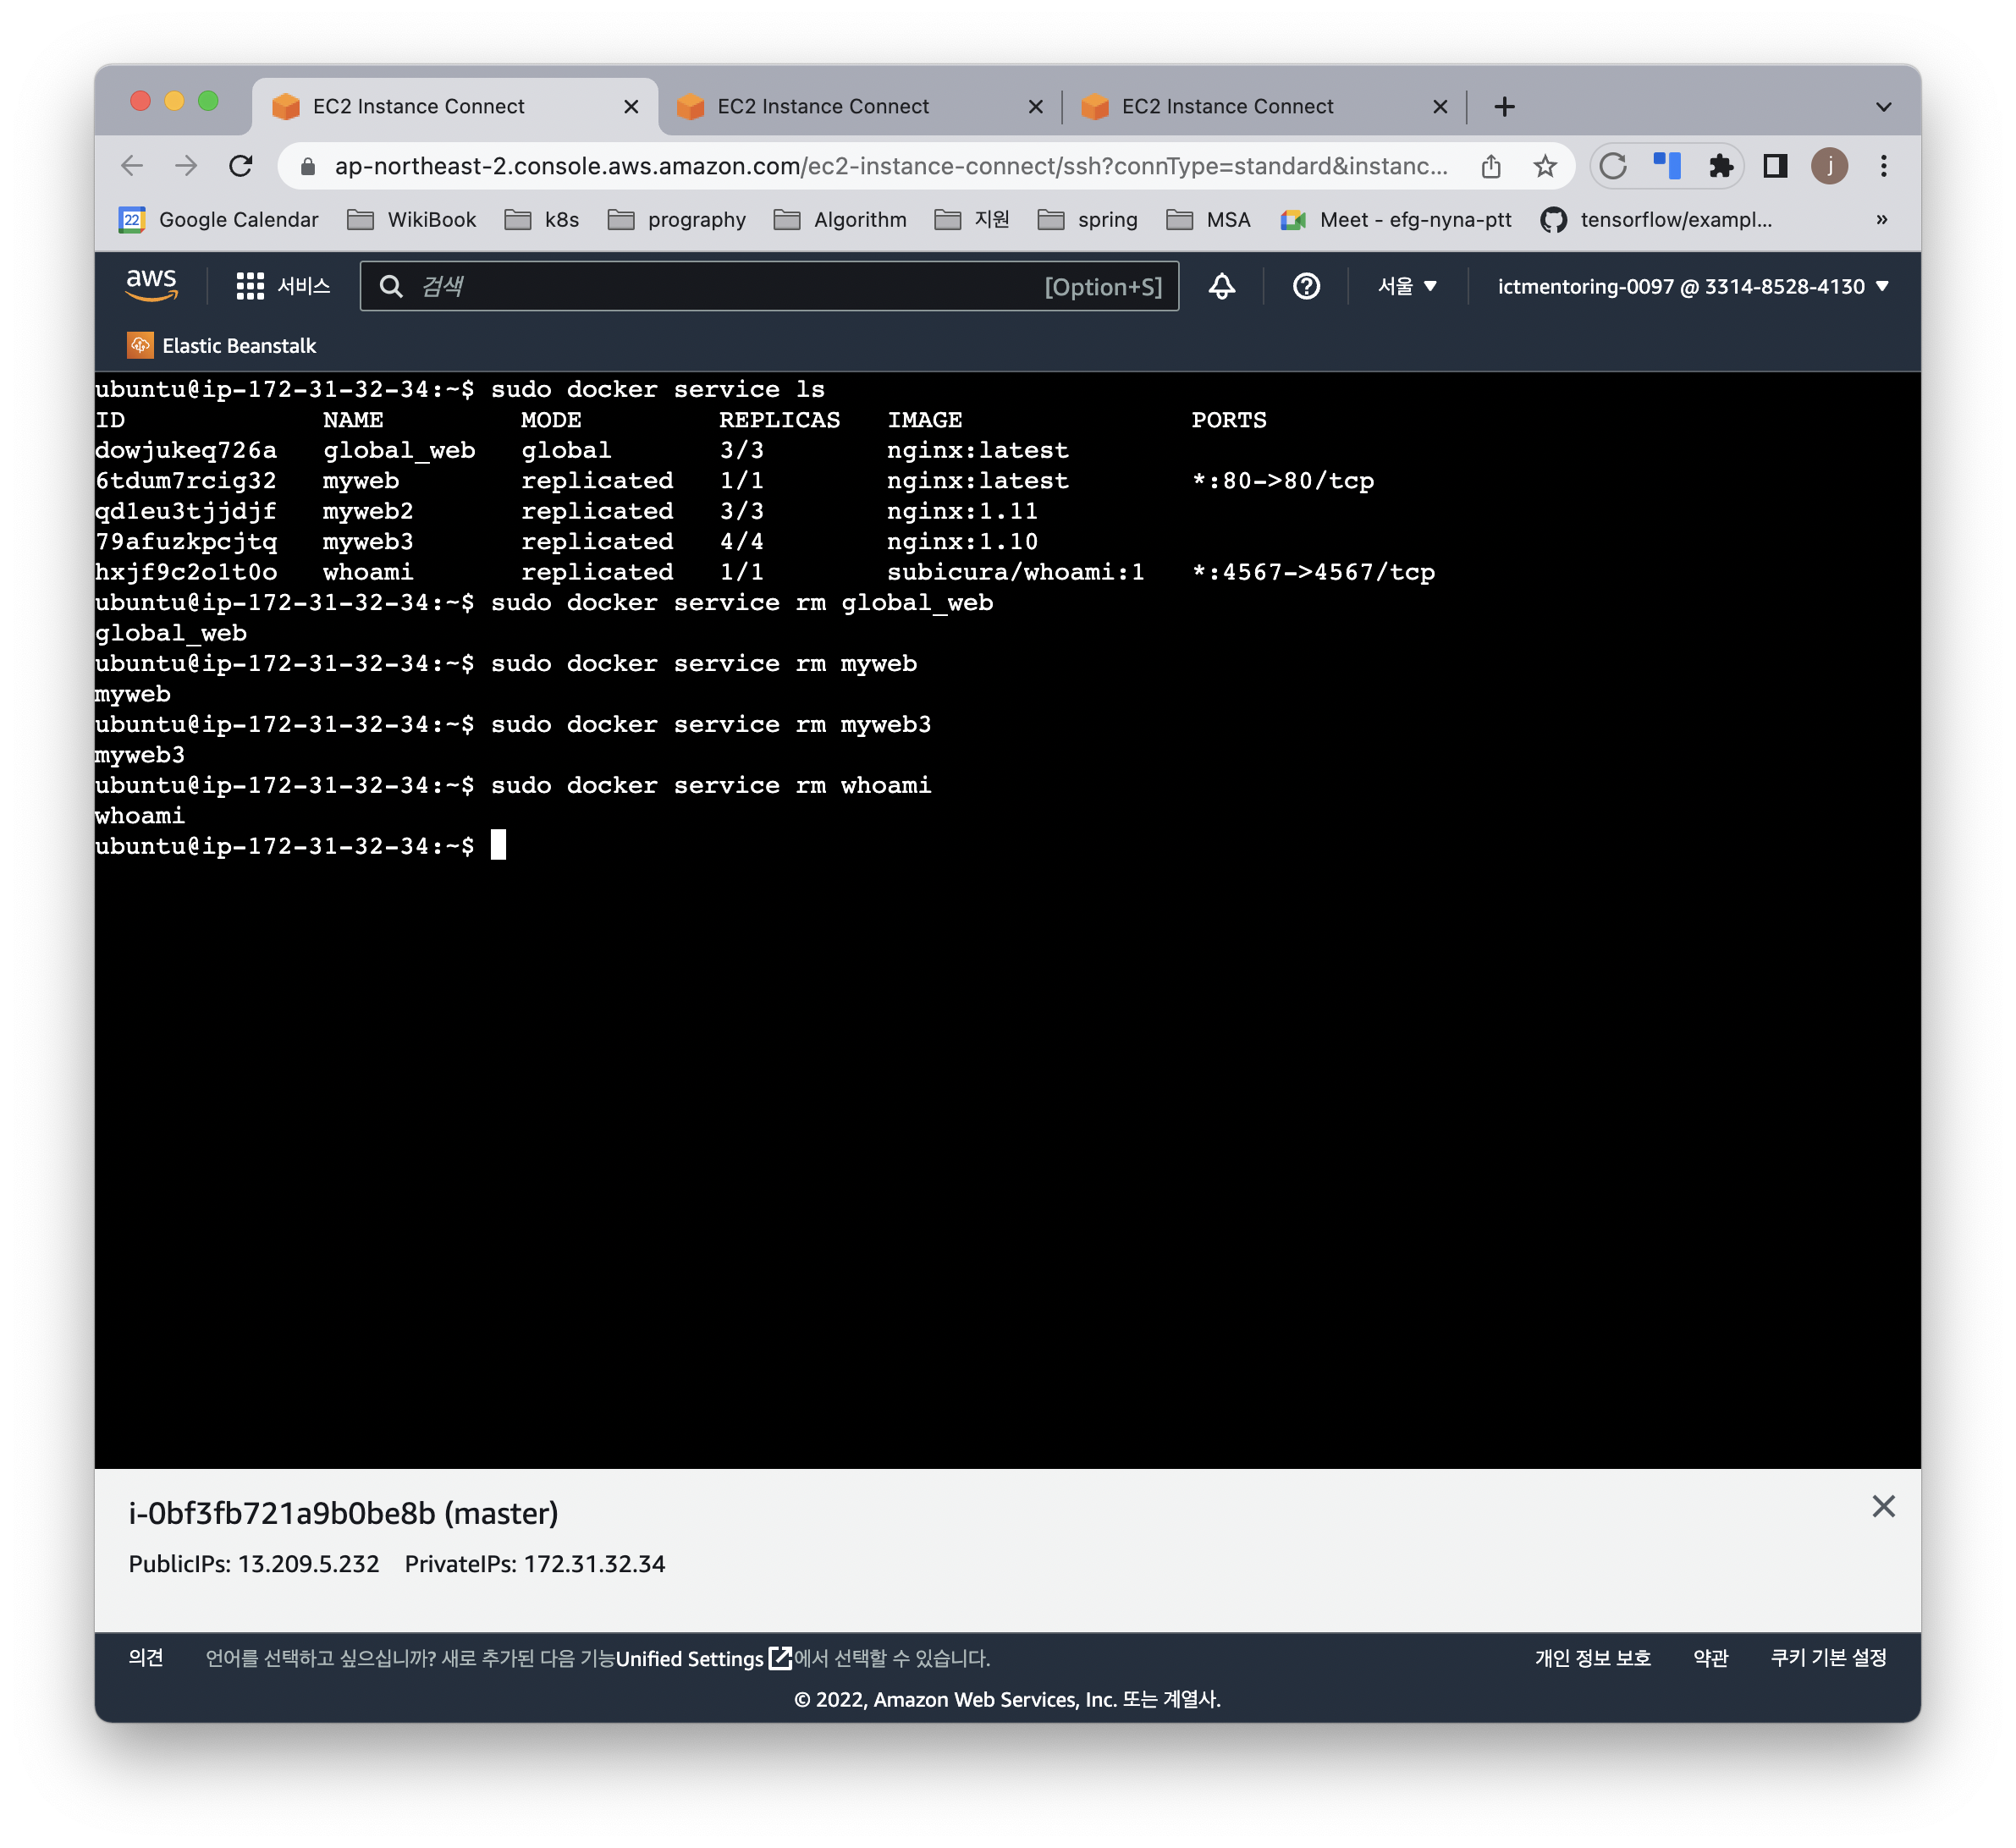The width and height of the screenshot is (2016, 1848).
Task: Open the AWS help question mark icon
Action: coord(1305,286)
